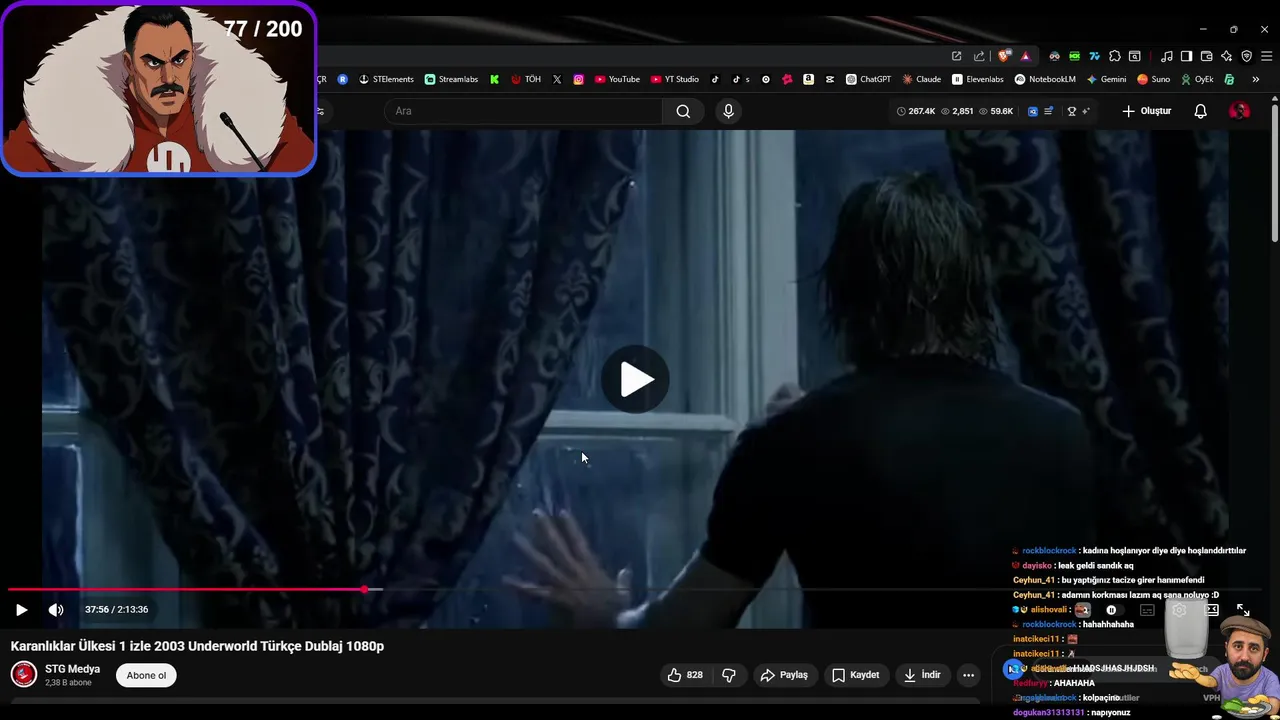1280x720 pixels.
Task: Click the YouTube search magnifier button
Action: [x=683, y=111]
